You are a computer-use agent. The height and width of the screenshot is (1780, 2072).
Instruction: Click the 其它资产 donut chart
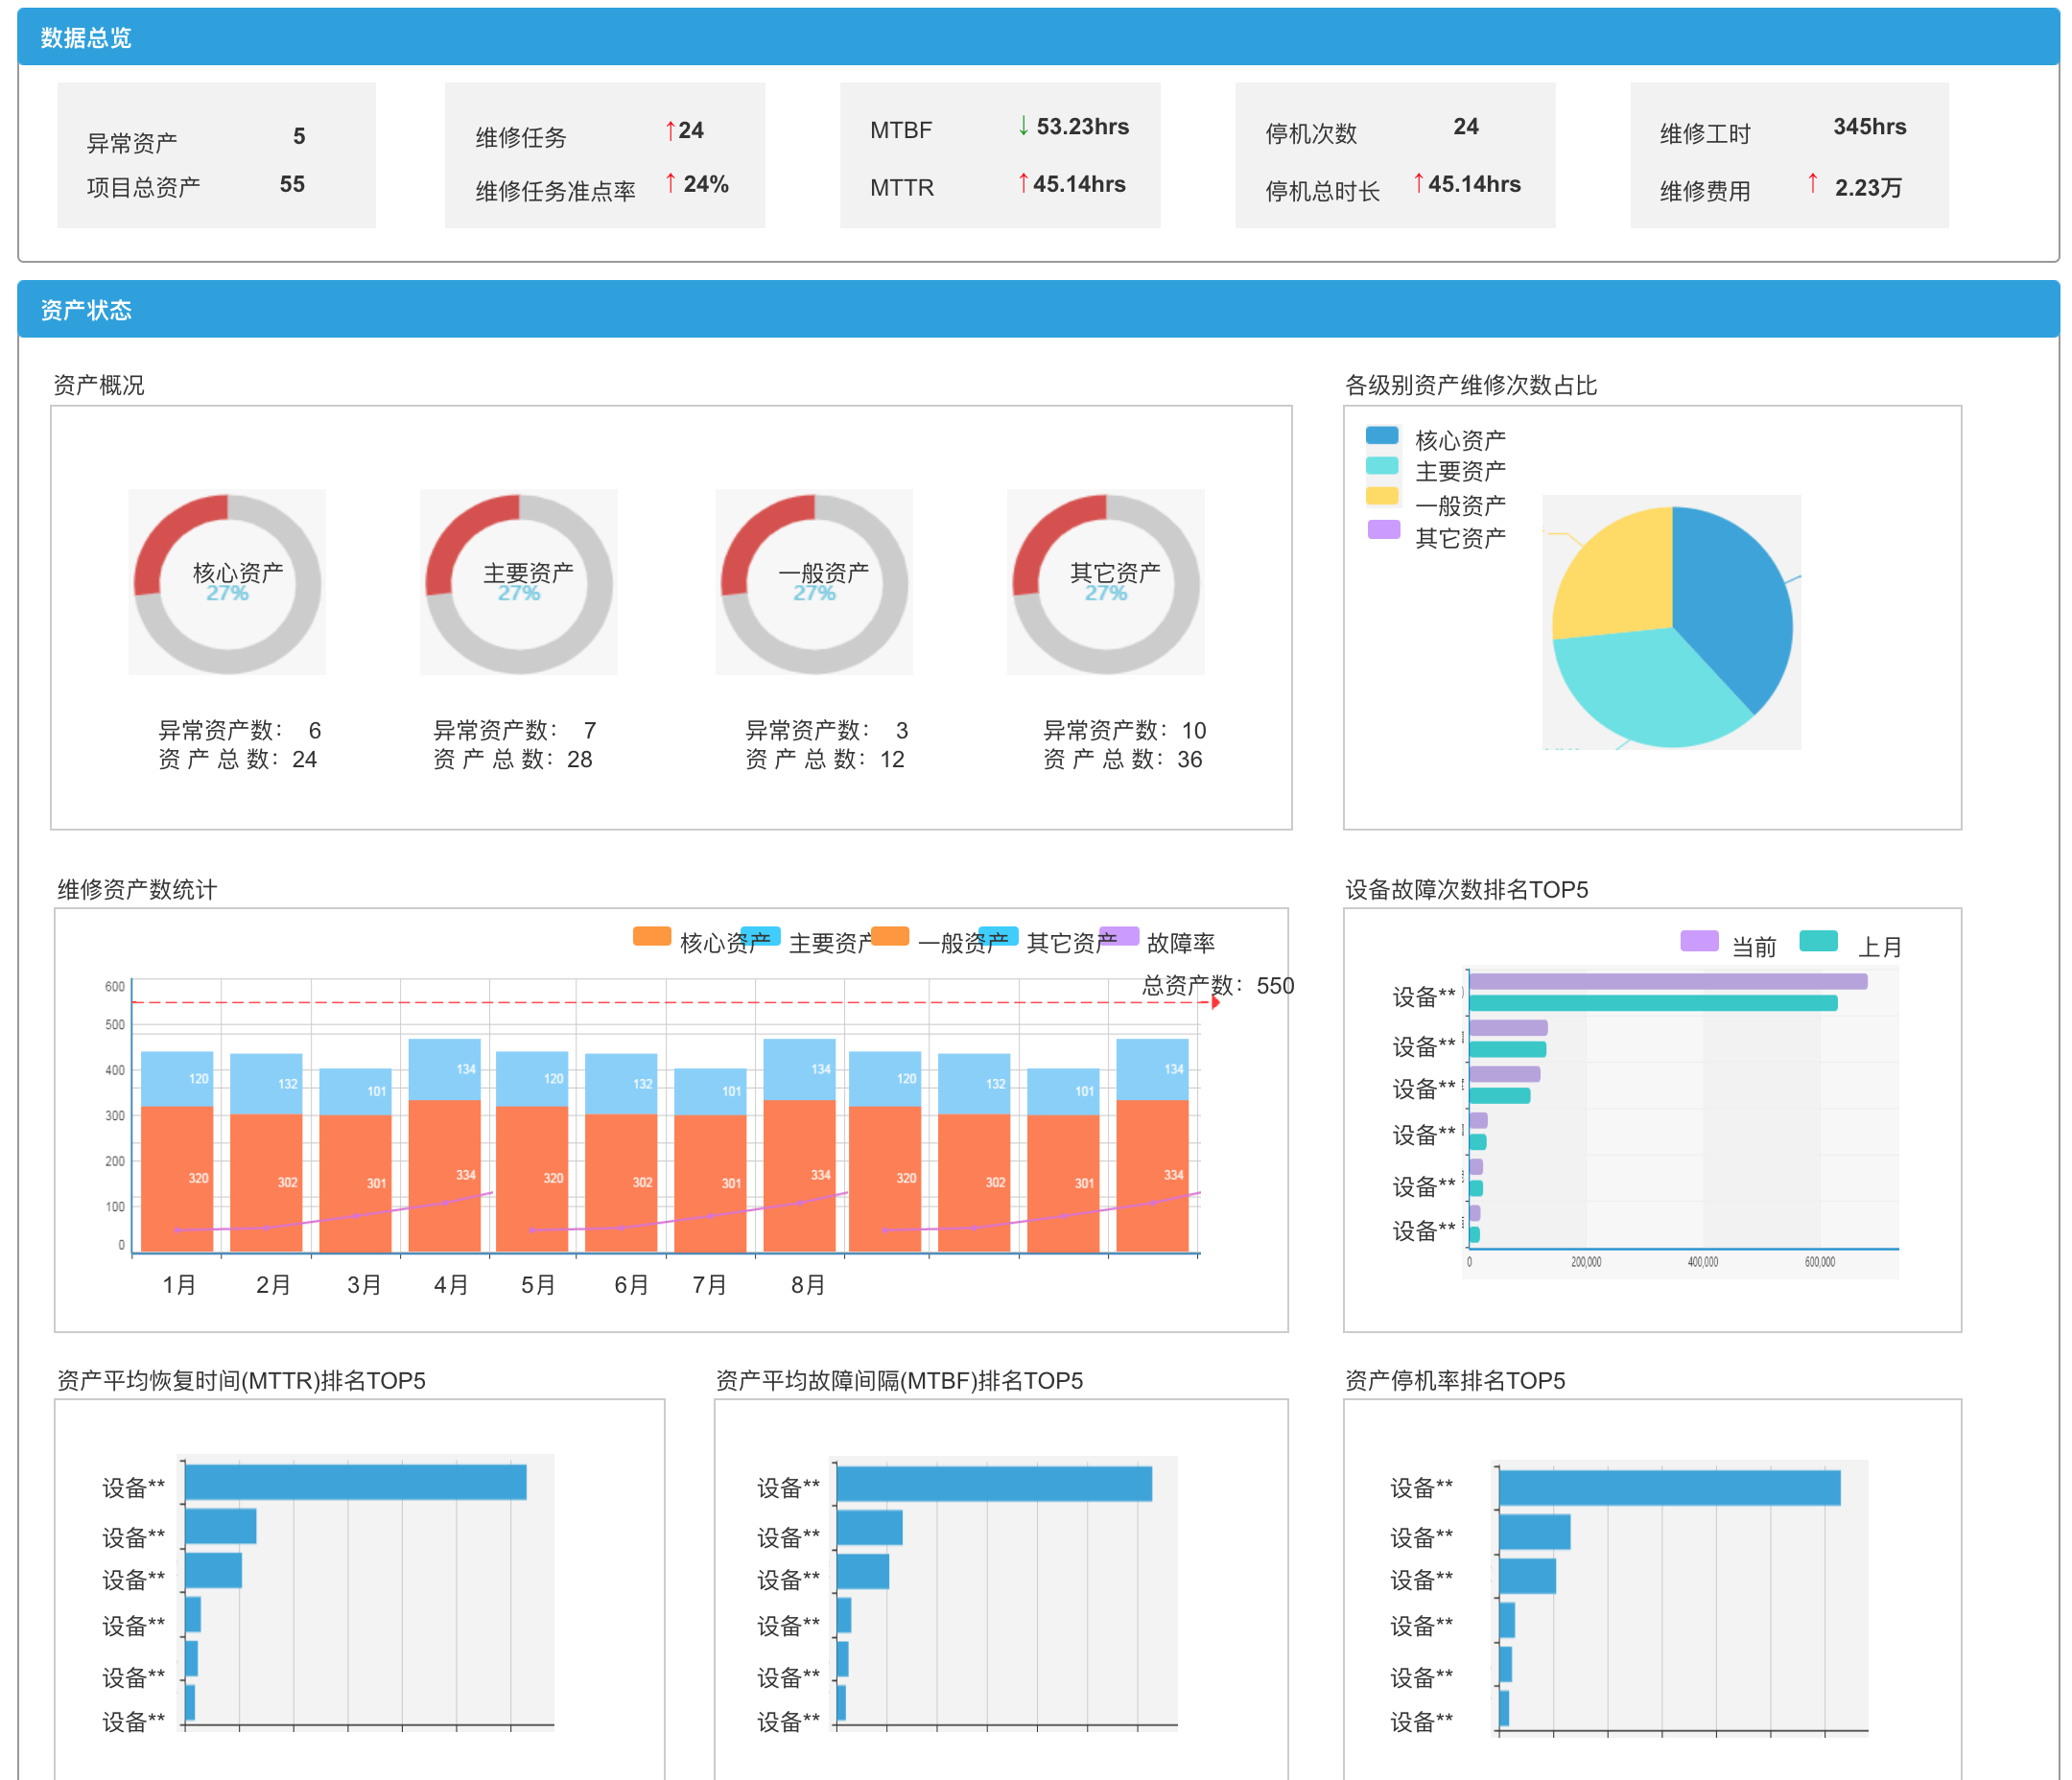click(x=1105, y=583)
